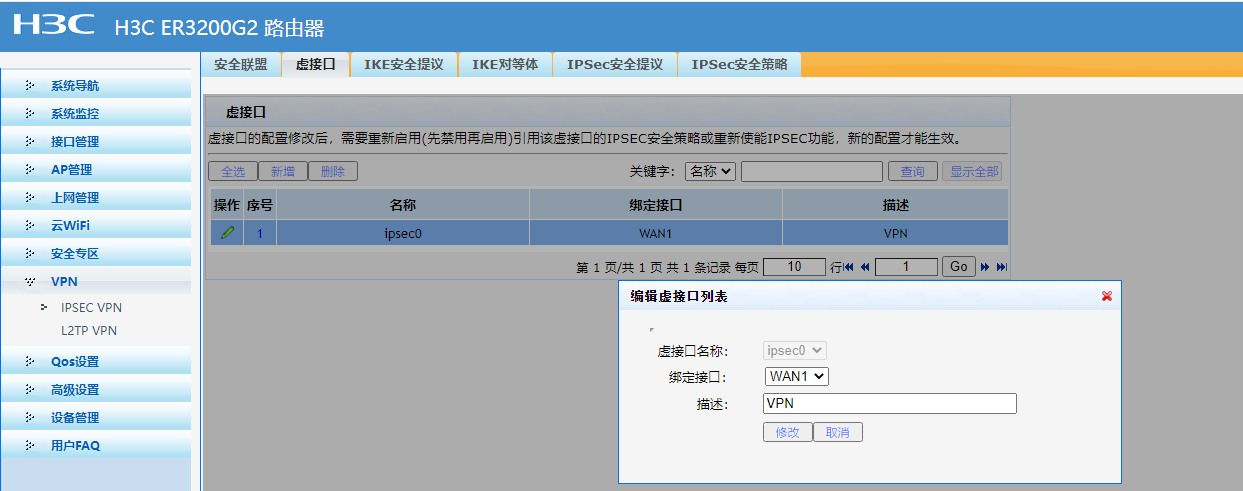Screen dimensions: 1243x491
Task: Click the 描述 column header
Action: click(896, 205)
